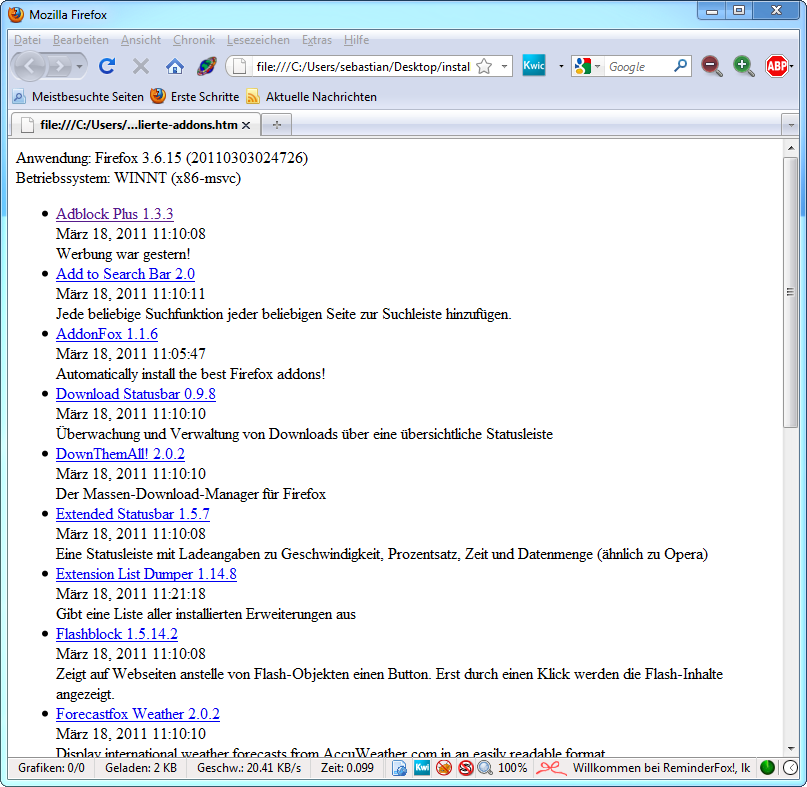Close the lierte-addons.htm tab
This screenshot has height=787, width=807.
click(x=246, y=125)
